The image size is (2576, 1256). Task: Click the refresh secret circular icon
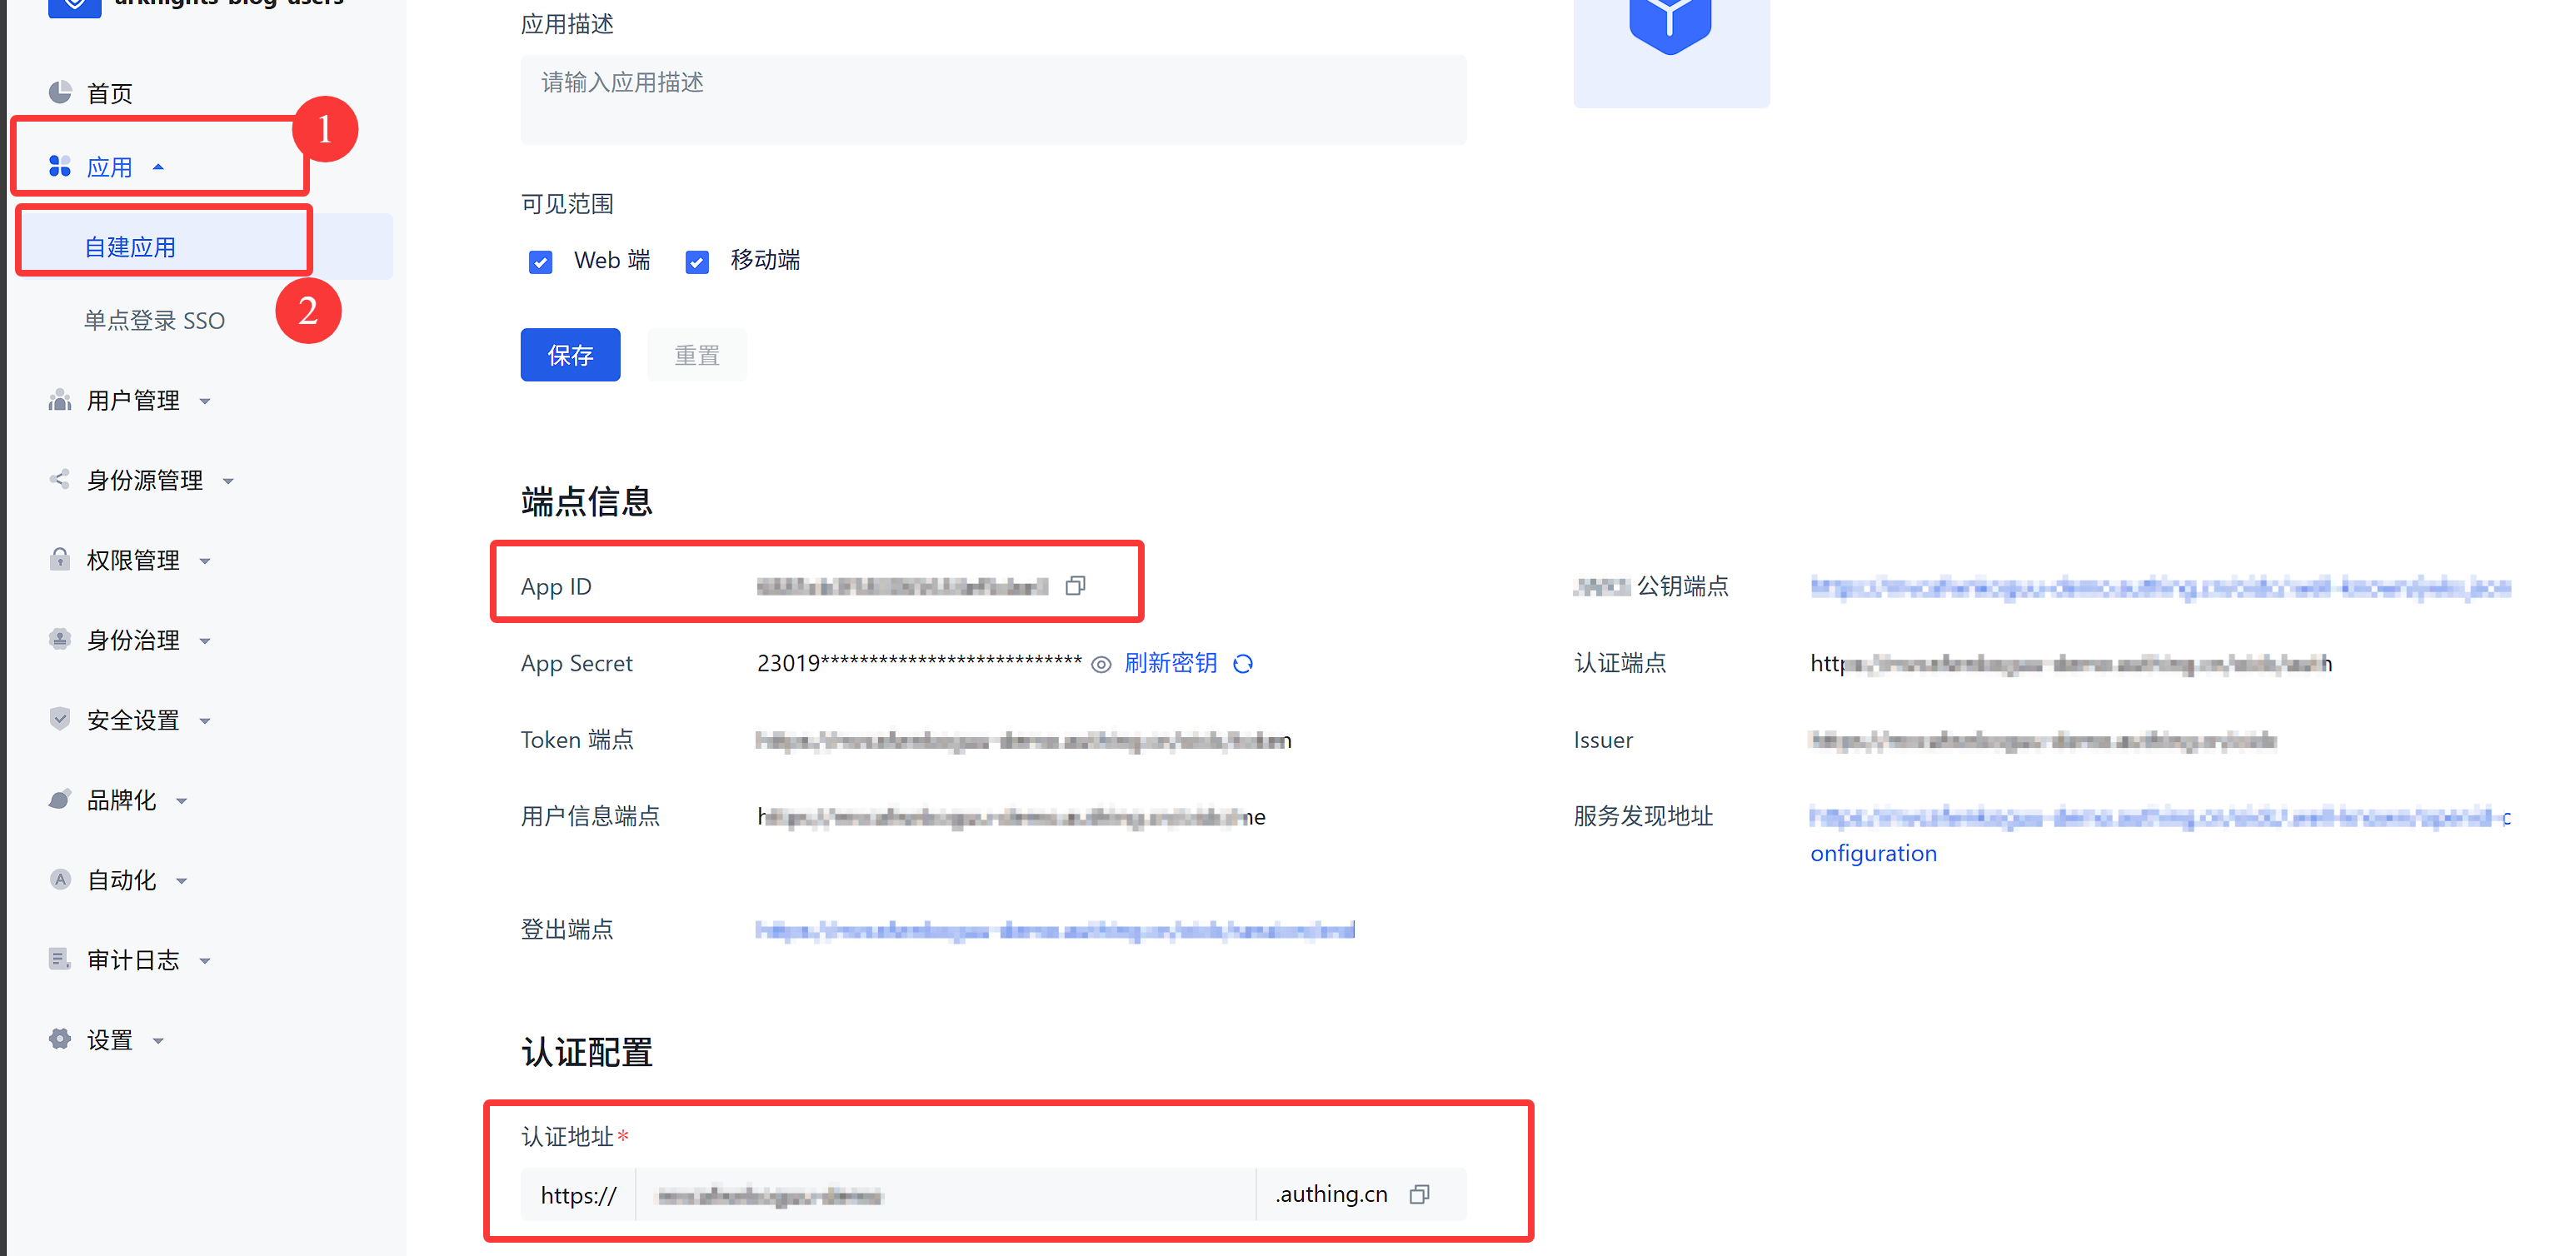pyautogui.click(x=1243, y=664)
